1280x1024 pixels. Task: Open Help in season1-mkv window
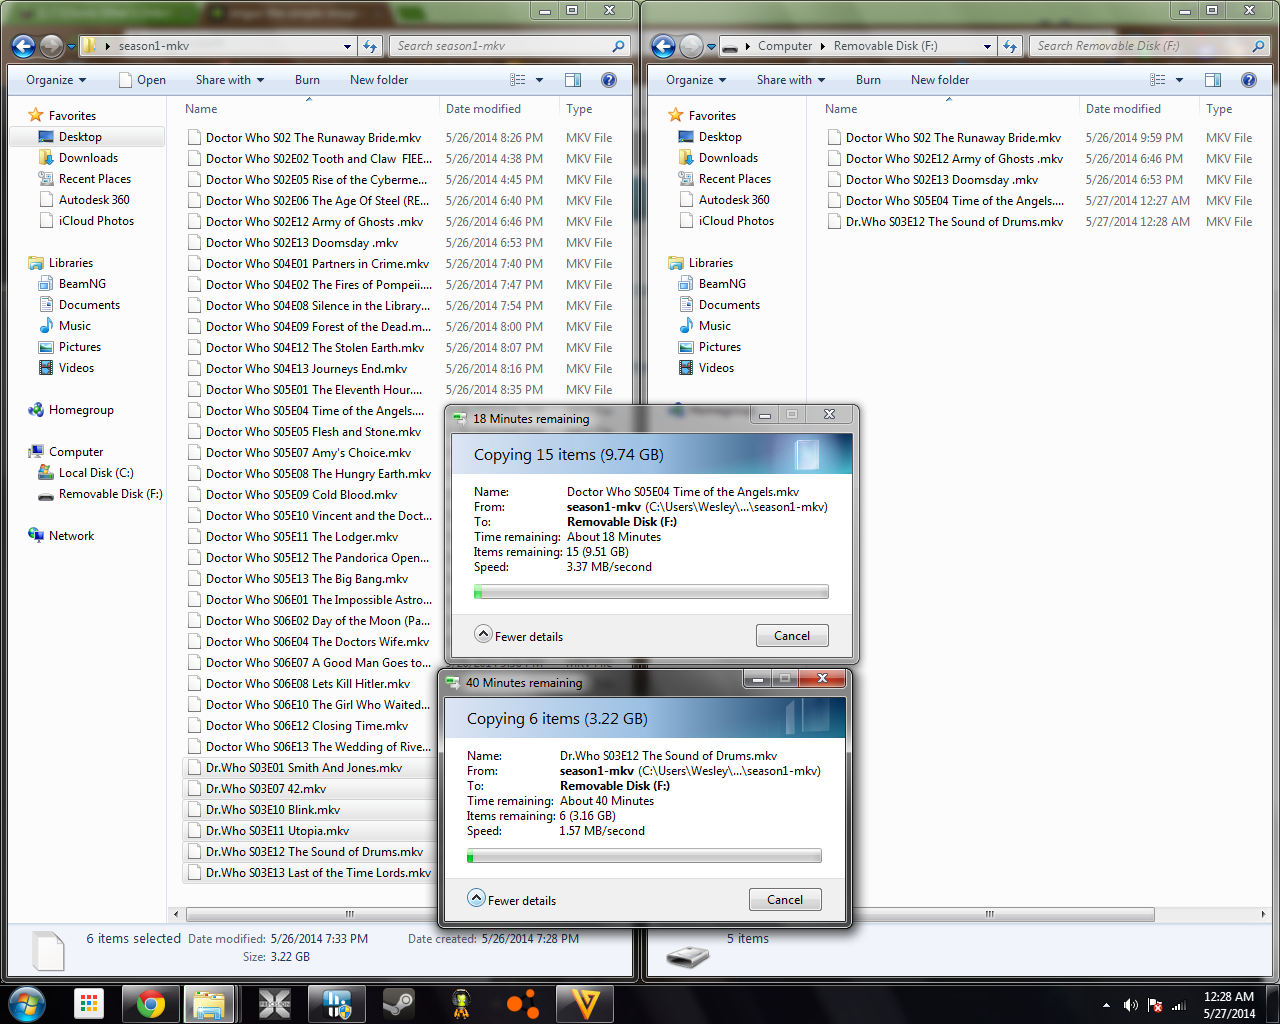[609, 80]
